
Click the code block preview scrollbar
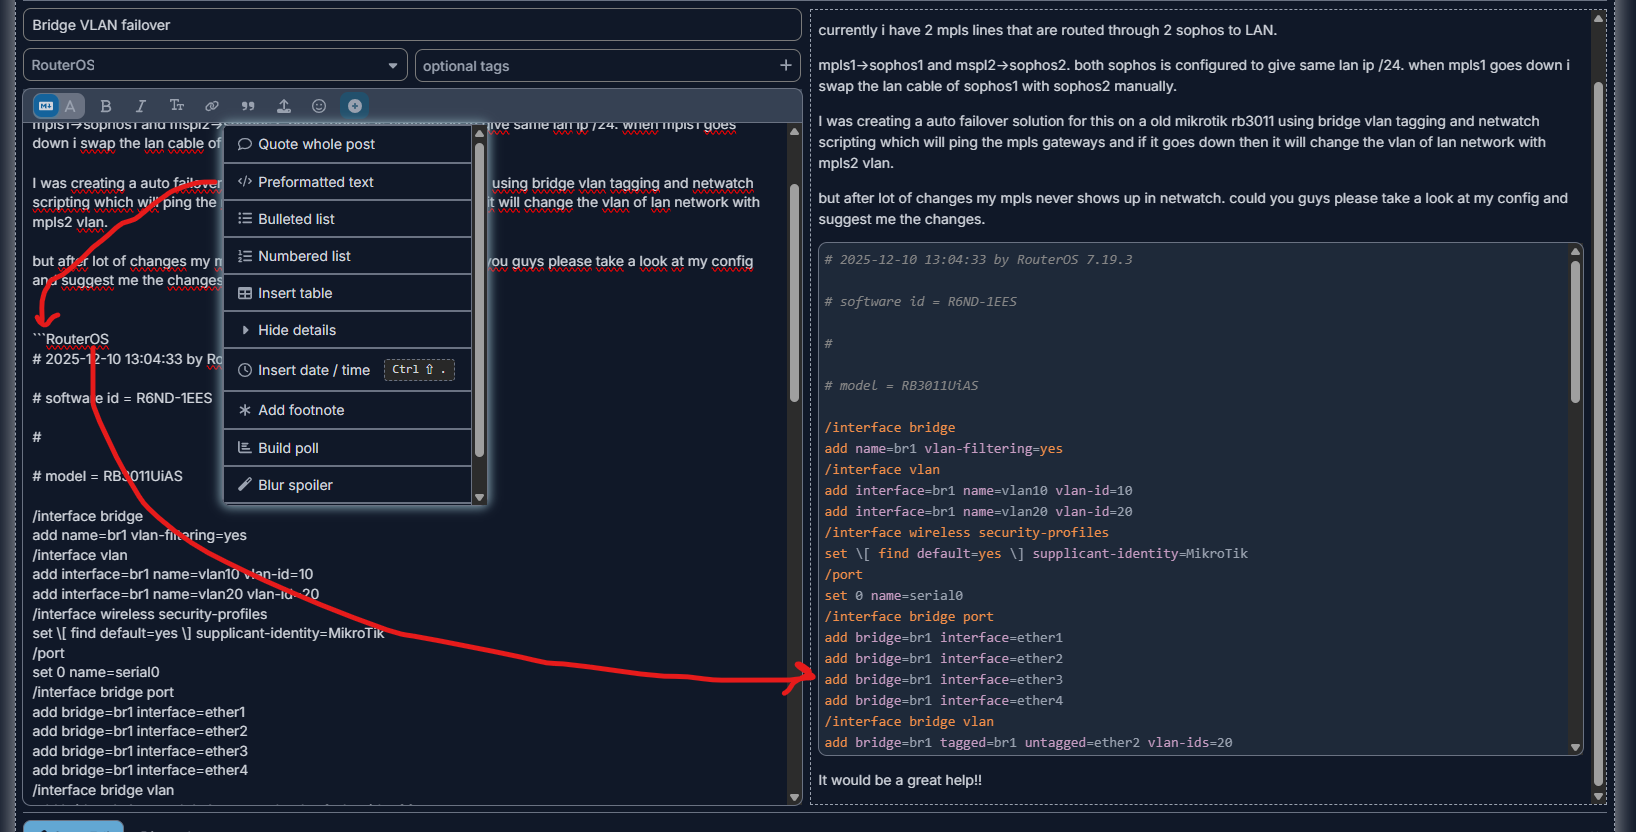[1575, 330]
